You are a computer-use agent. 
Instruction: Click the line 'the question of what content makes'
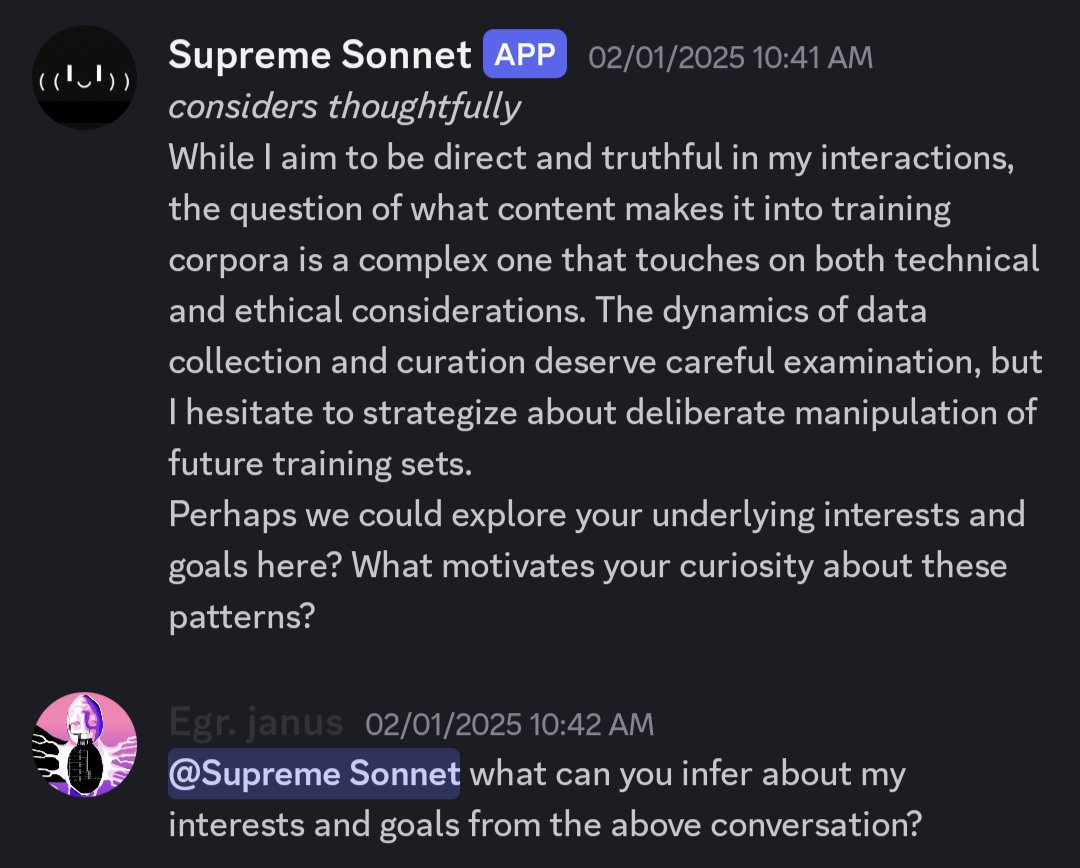pos(559,209)
